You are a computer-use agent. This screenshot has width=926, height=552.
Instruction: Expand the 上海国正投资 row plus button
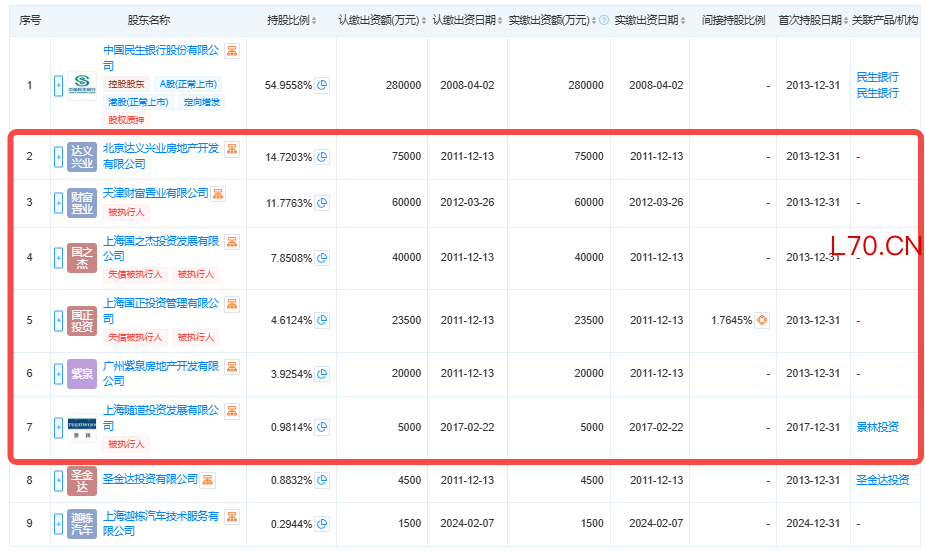(x=58, y=321)
